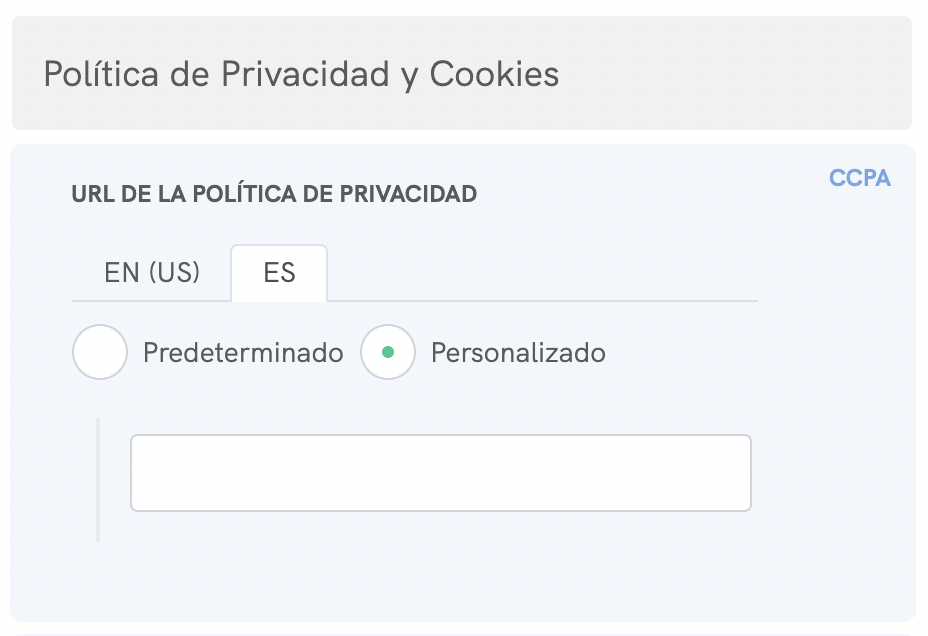Screen dimensions: 928x636
Task: Click the vertical bar left of the URL field
Action: click(x=98, y=480)
